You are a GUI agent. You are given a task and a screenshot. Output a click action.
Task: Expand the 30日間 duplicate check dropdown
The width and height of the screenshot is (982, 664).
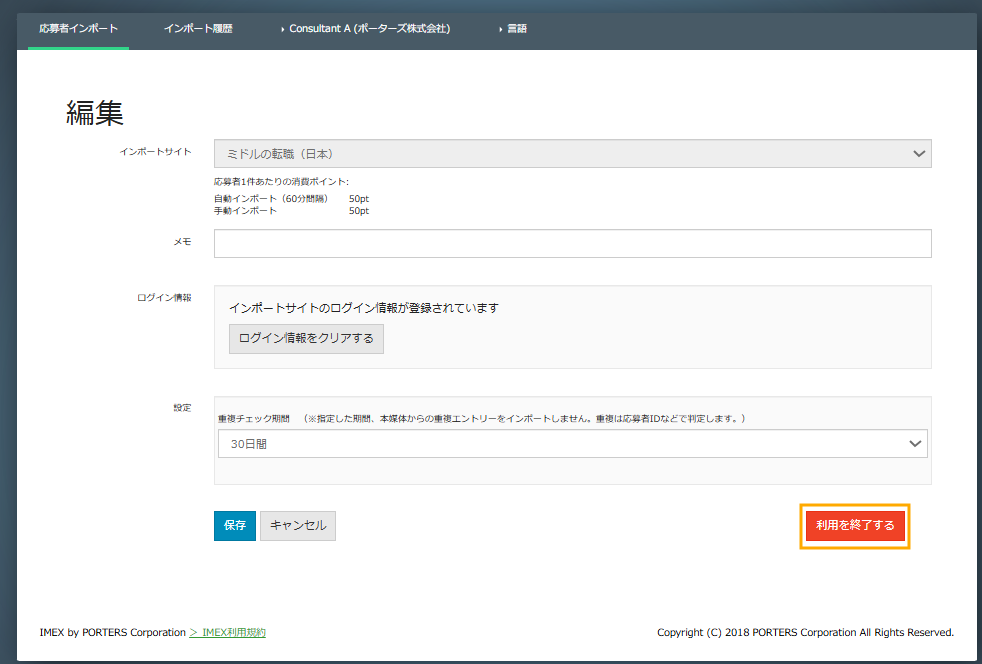(560, 444)
